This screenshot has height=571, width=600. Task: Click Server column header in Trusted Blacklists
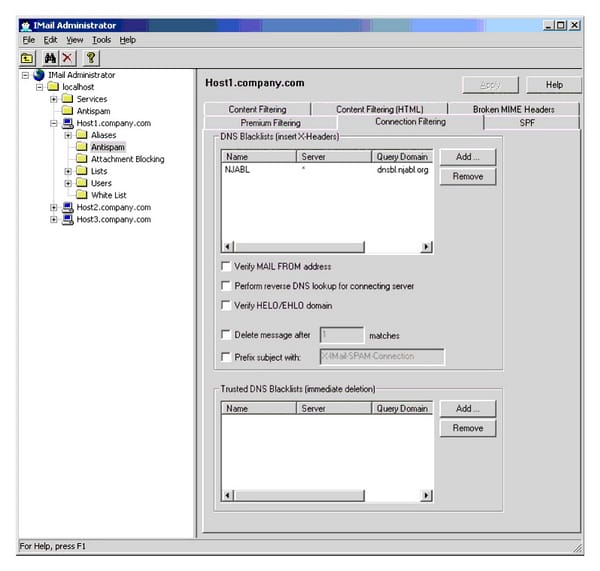(x=334, y=408)
